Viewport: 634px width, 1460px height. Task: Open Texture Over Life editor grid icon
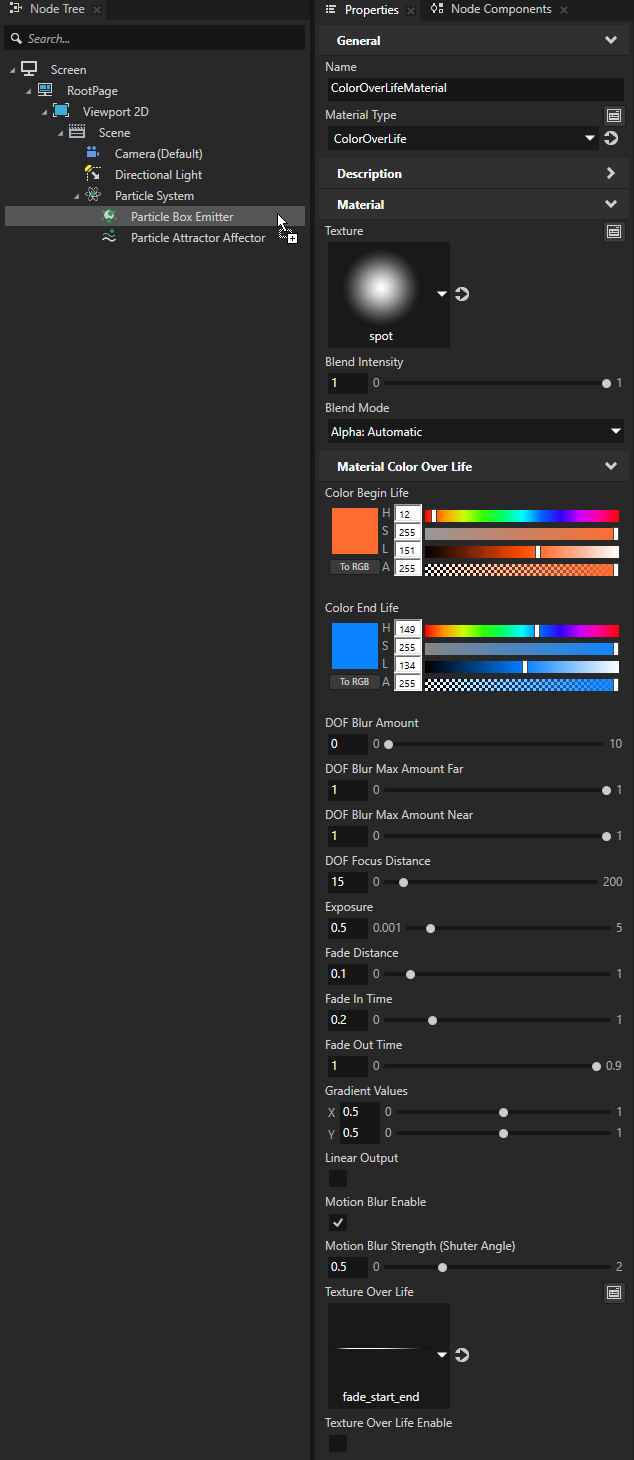point(614,1292)
